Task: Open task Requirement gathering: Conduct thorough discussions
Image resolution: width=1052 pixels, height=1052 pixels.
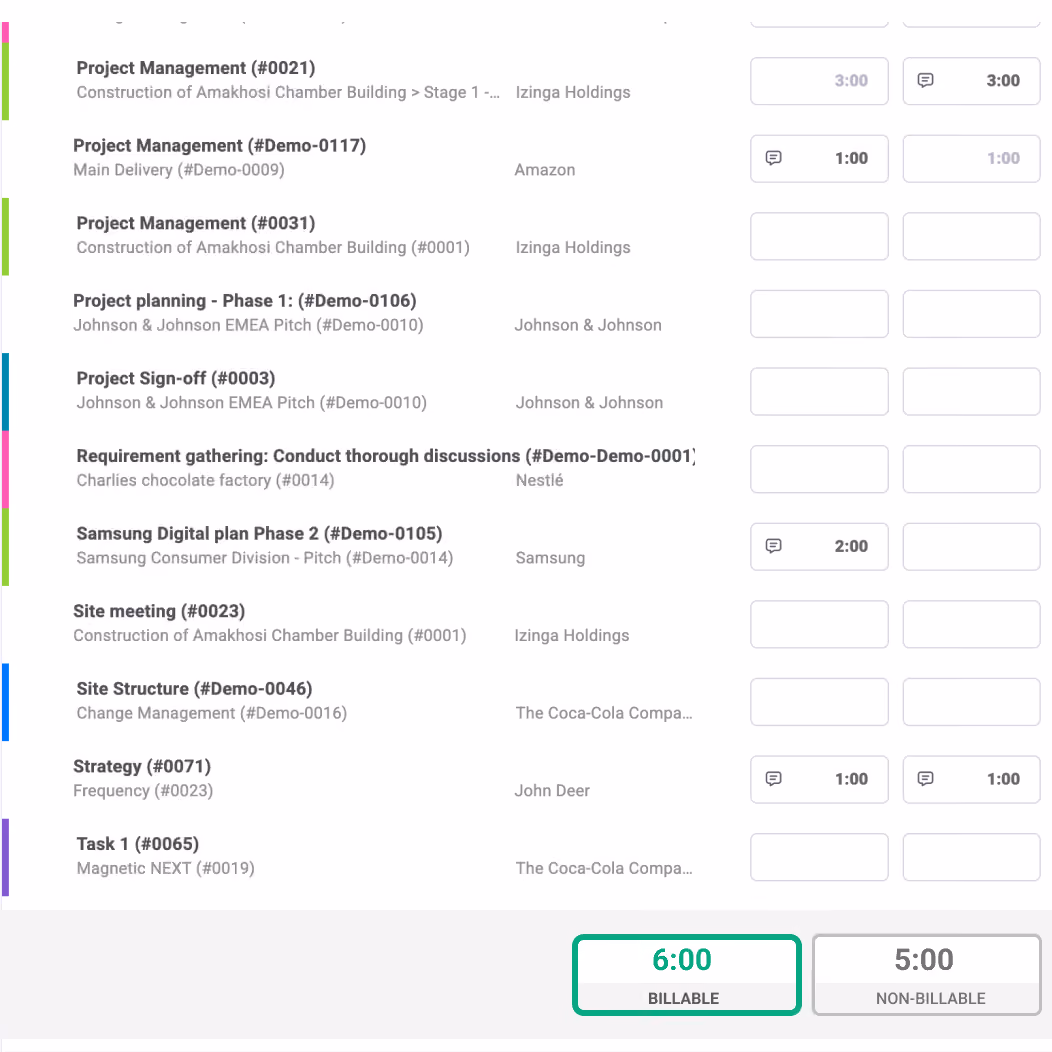Action: coord(386,456)
